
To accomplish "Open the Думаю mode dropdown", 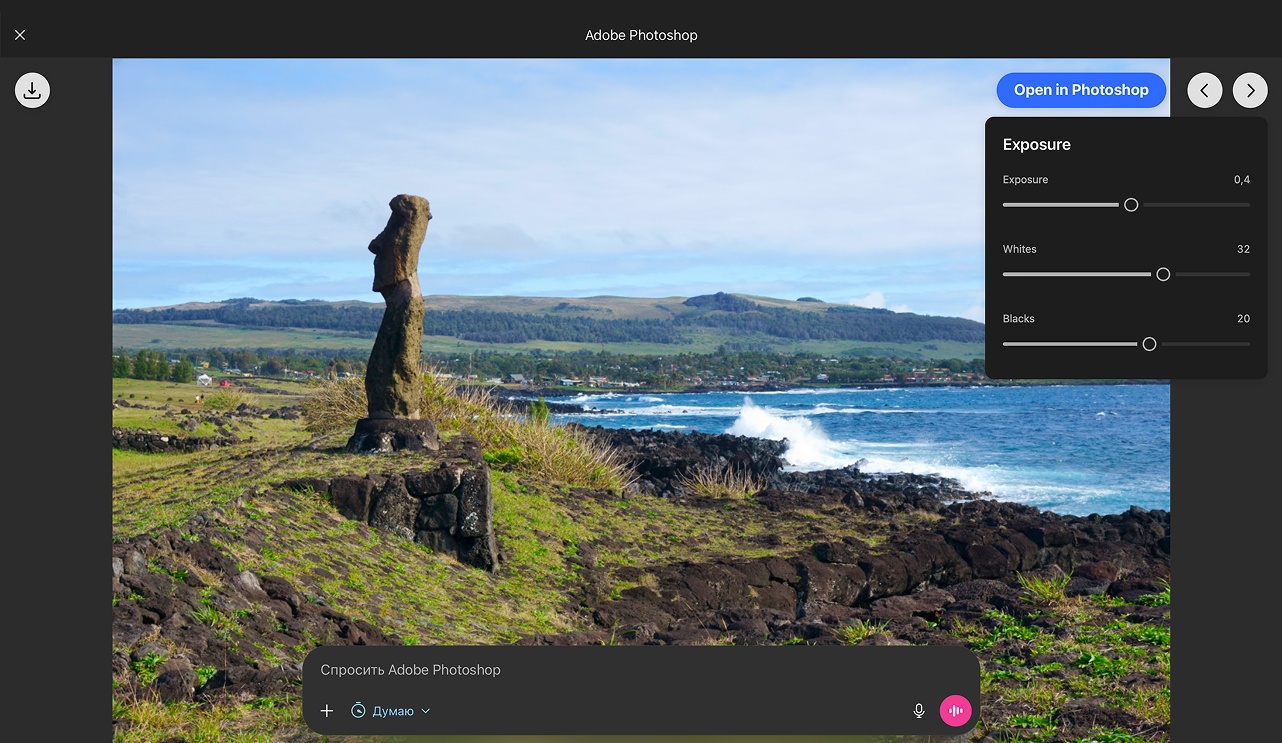I will [x=391, y=711].
